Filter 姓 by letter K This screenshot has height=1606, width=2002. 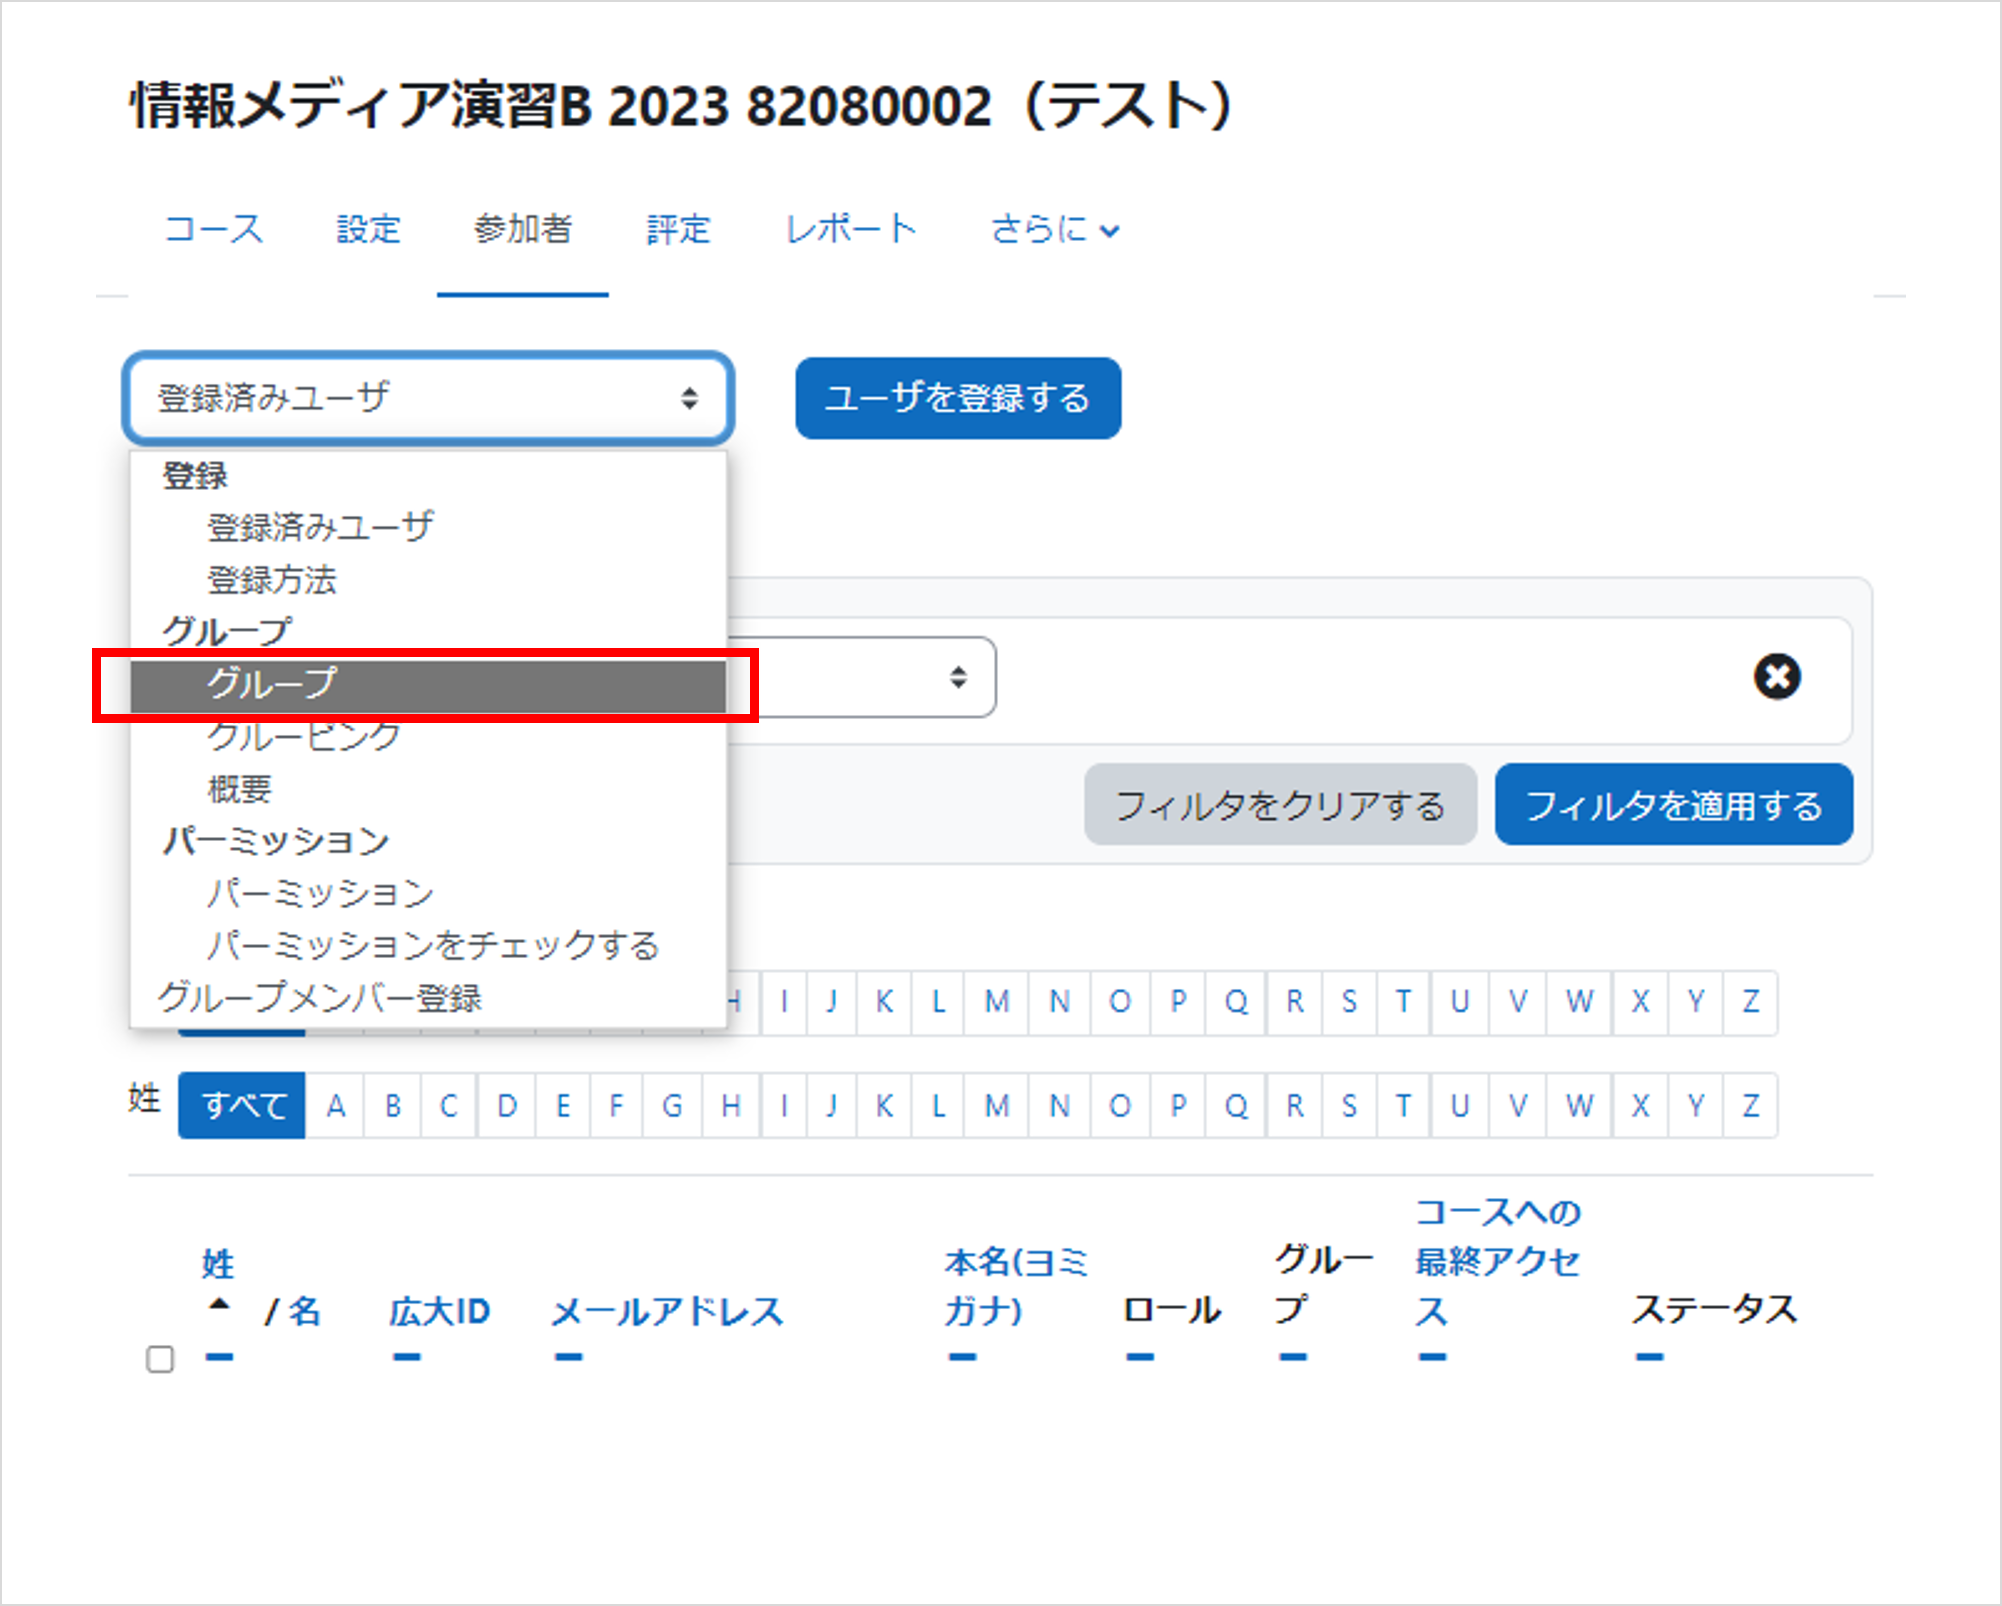pos(884,1106)
